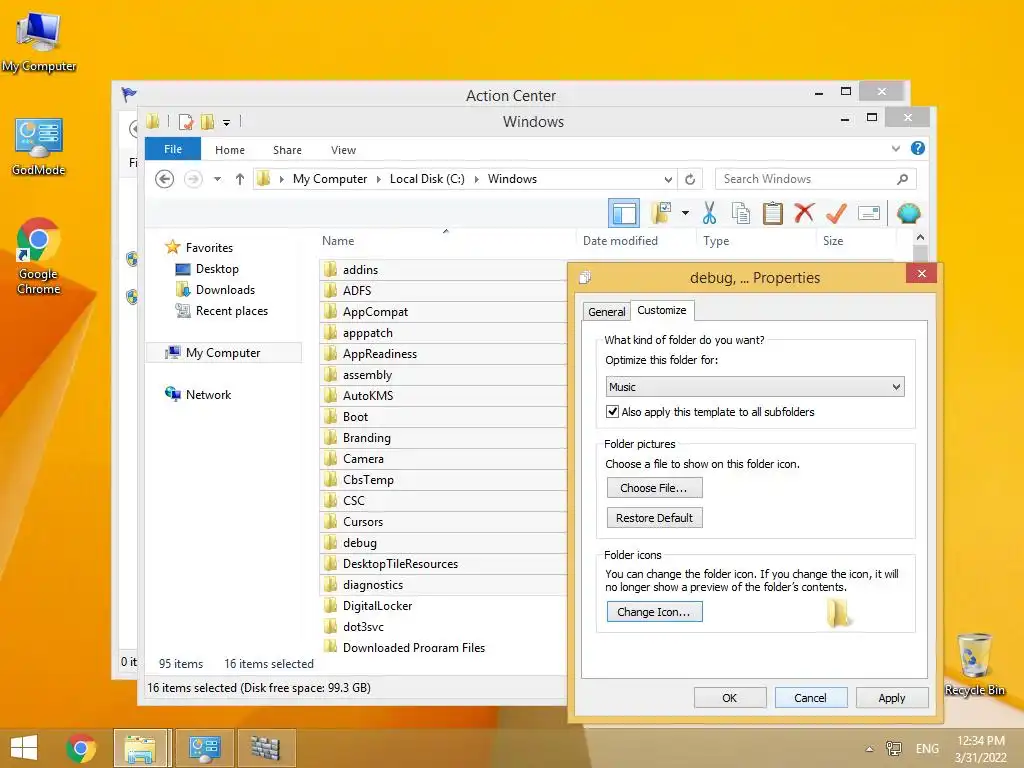The width and height of the screenshot is (1024, 768).
Task: Uncheck Also apply this template to all subfolders
Action: click(x=613, y=412)
